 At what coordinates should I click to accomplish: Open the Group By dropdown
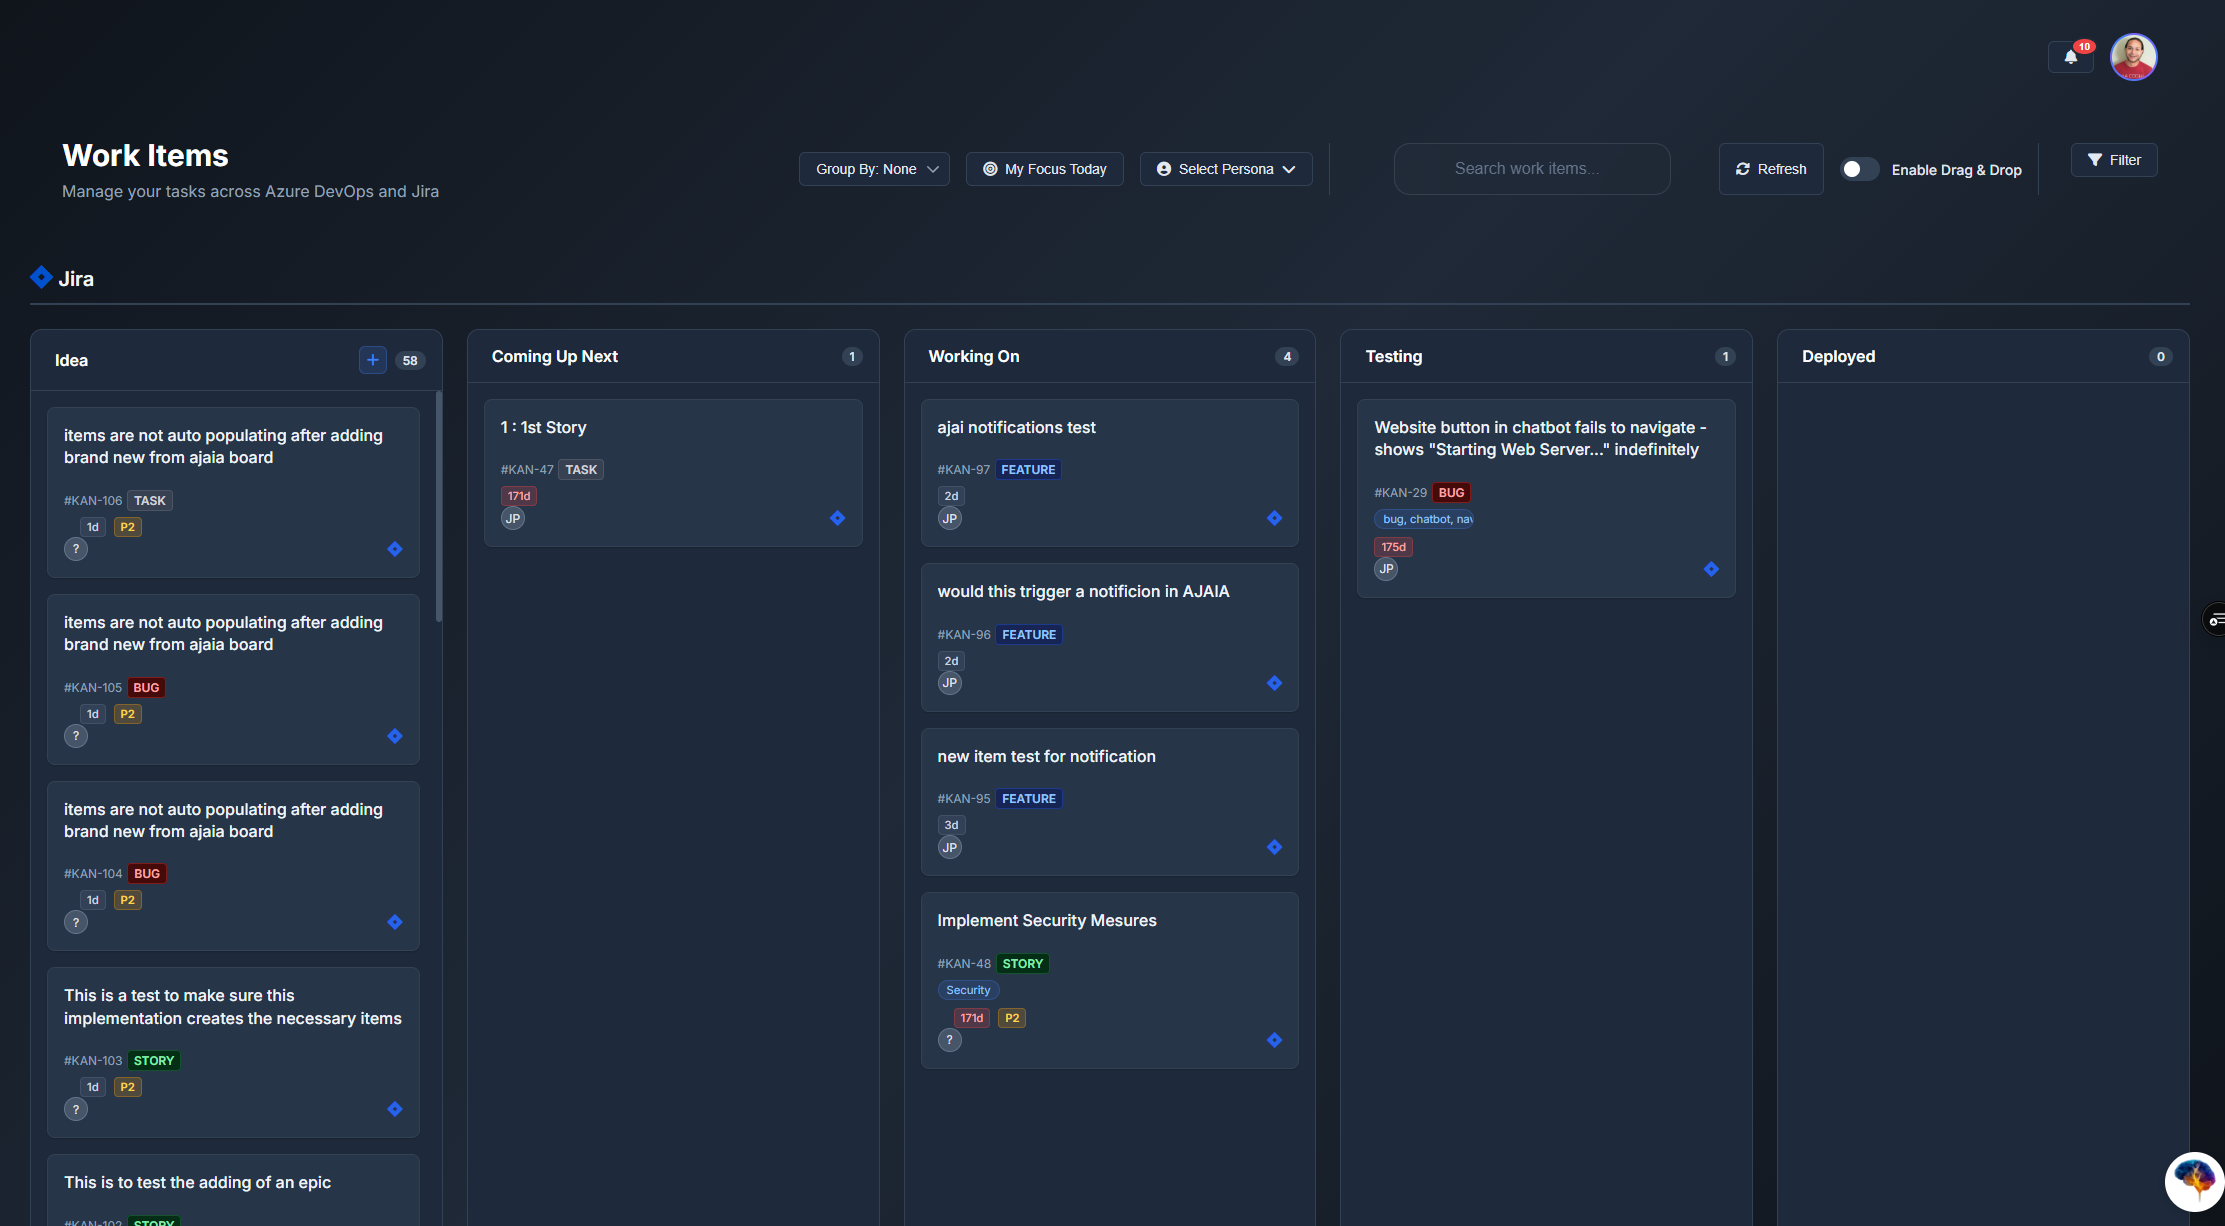(x=874, y=169)
